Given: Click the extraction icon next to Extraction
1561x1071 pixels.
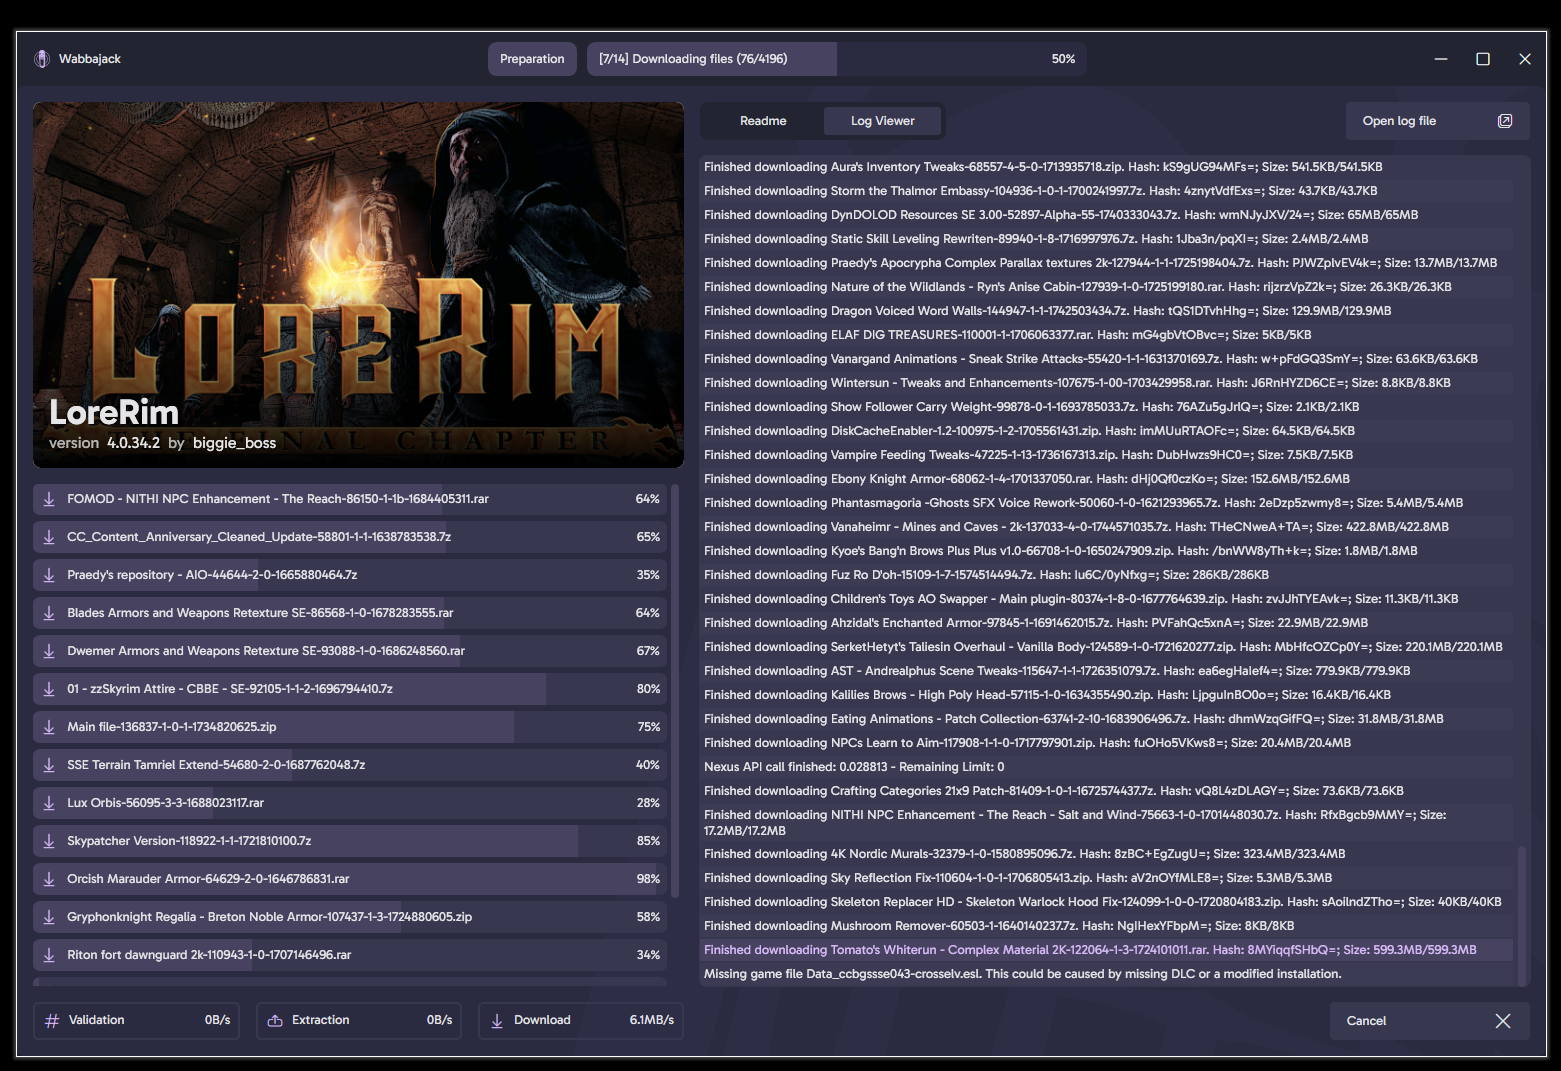Looking at the screenshot, I should [275, 1021].
